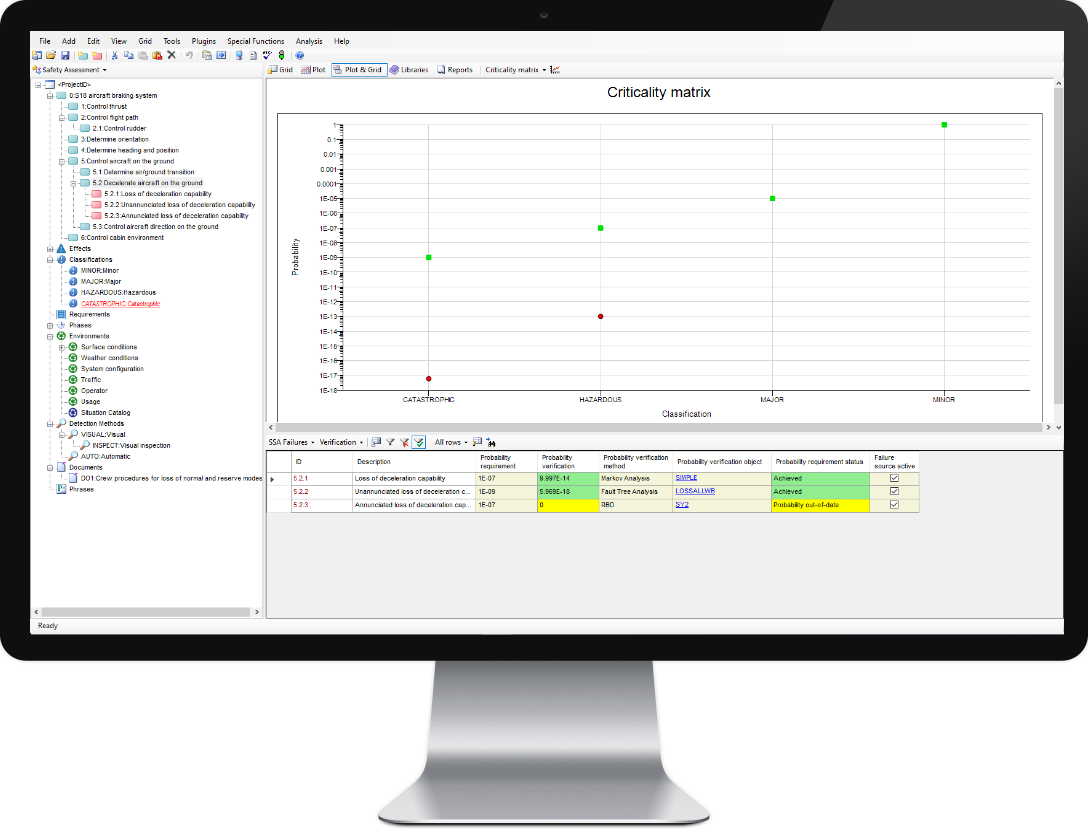1088x829 pixels.
Task: Open the SSA Failures dropdown
Action: [x=291, y=441]
